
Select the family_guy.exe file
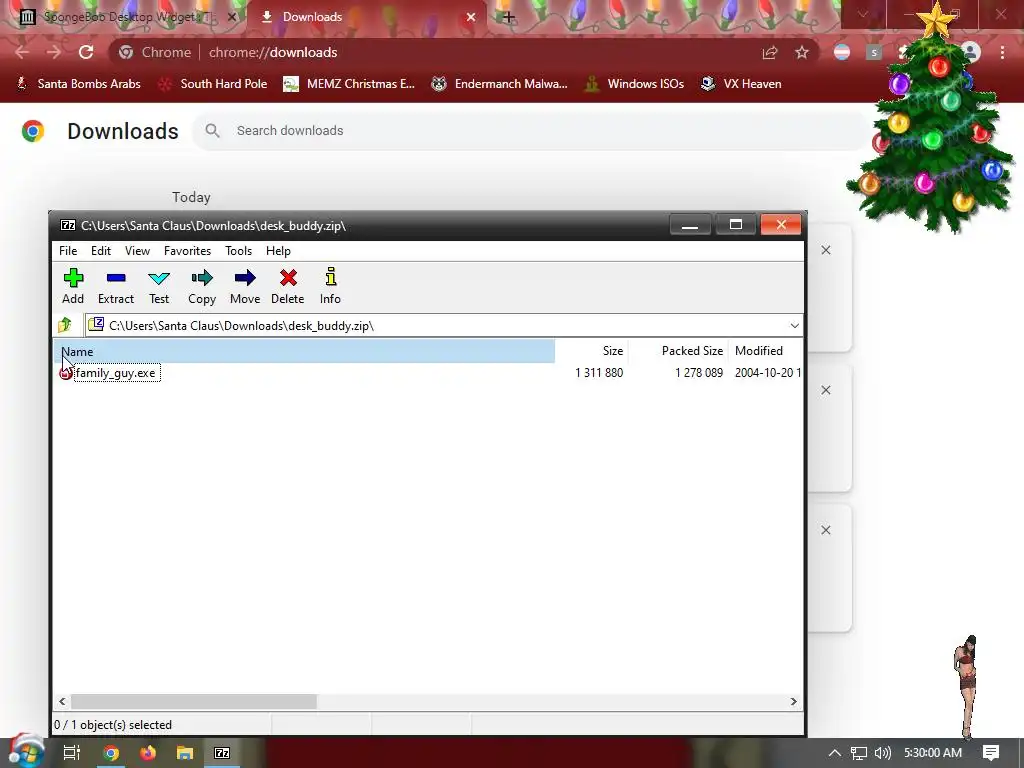(x=116, y=373)
